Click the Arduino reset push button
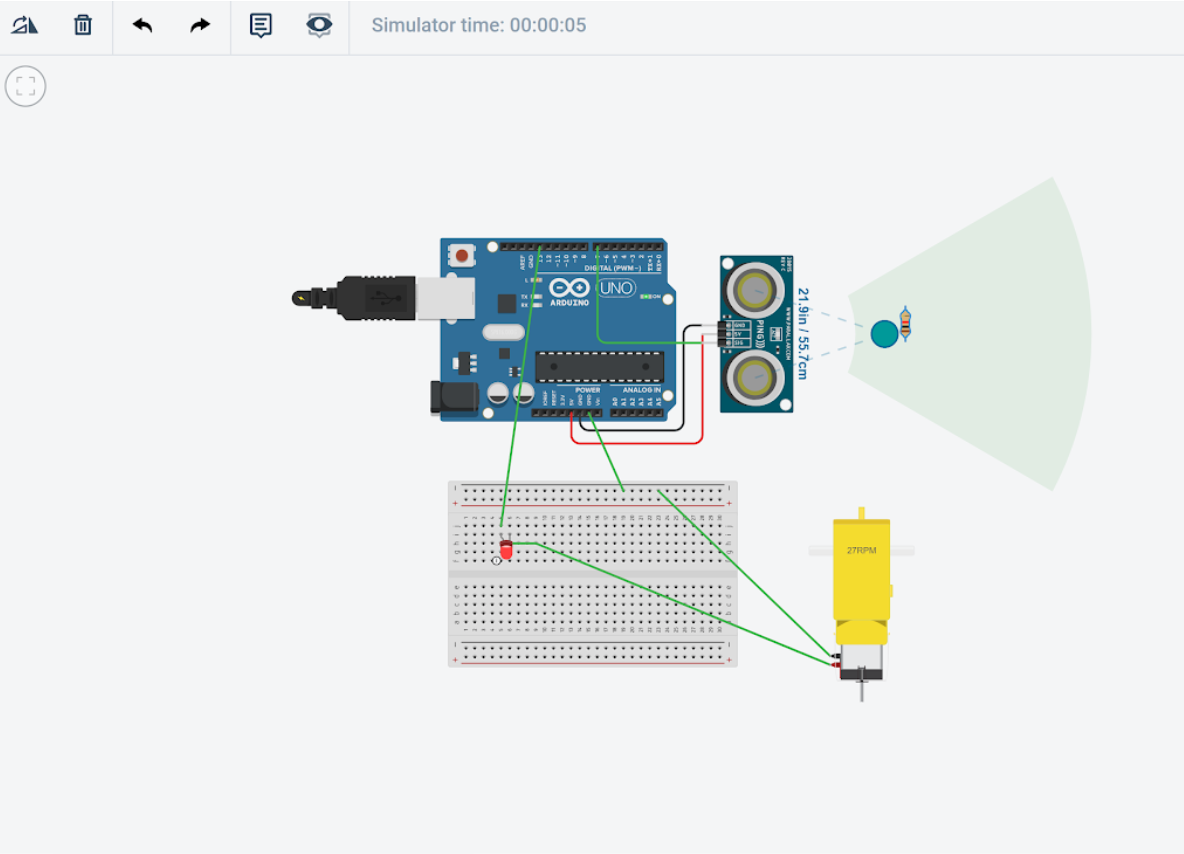This screenshot has width=1184, height=854. pyautogui.click(x=461, y=255)
